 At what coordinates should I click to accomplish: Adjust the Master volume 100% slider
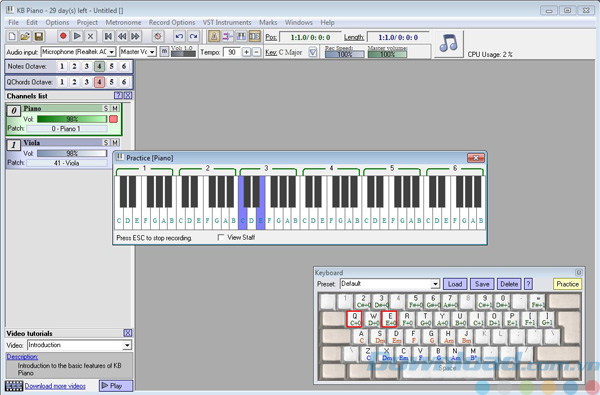point(387,54)
